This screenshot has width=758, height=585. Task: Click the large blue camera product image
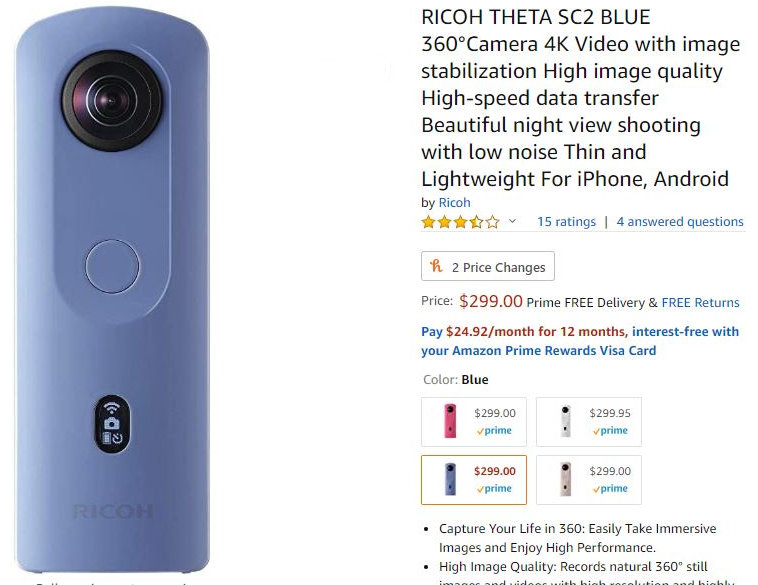click(113, 290)
